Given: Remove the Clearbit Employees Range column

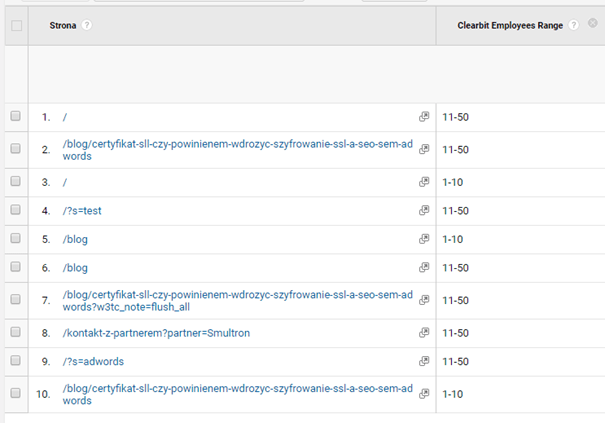Looking at the screenshot, I should [x=592, y=24].
